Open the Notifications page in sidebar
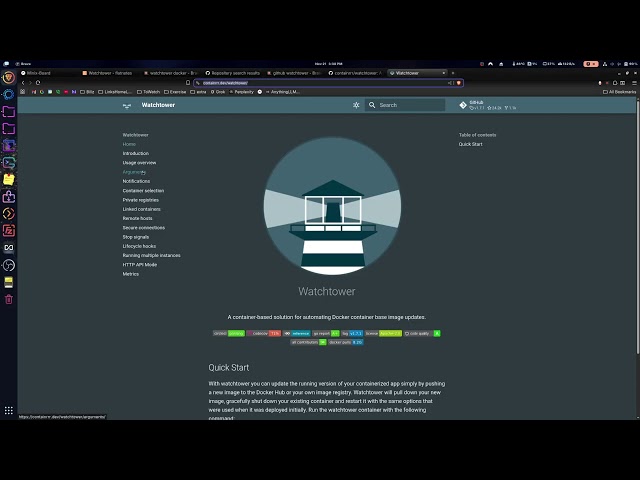The image size is (640, 480). pos(136,181)
